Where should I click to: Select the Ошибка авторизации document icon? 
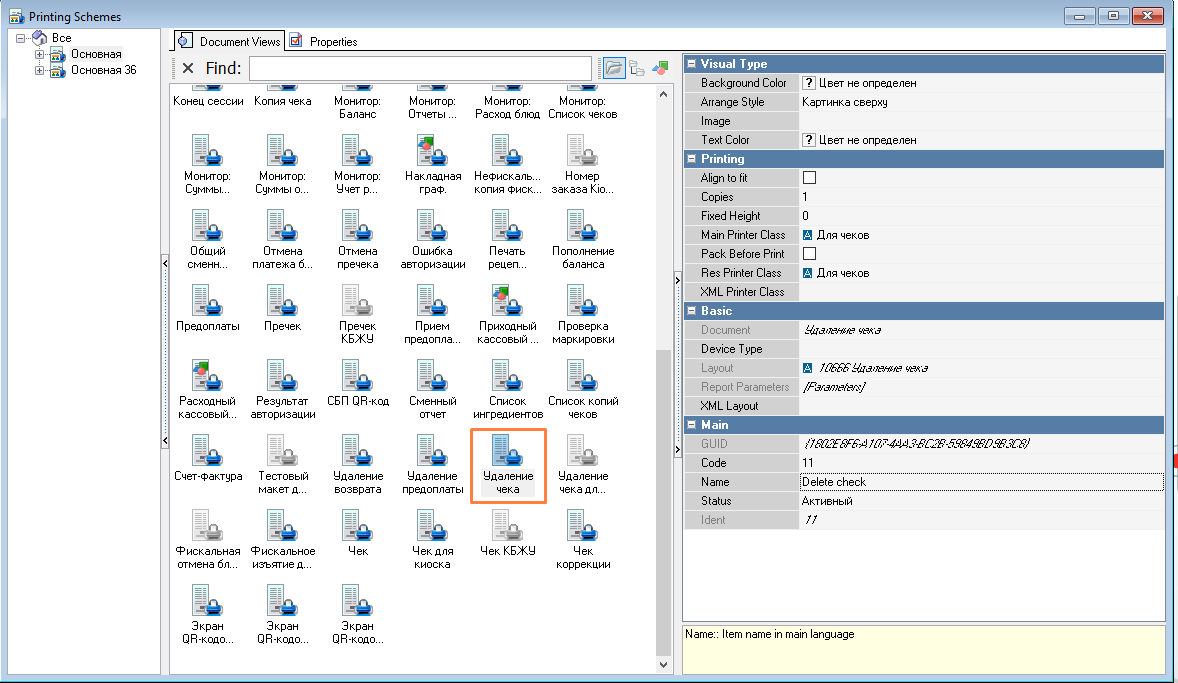point(433,225)
